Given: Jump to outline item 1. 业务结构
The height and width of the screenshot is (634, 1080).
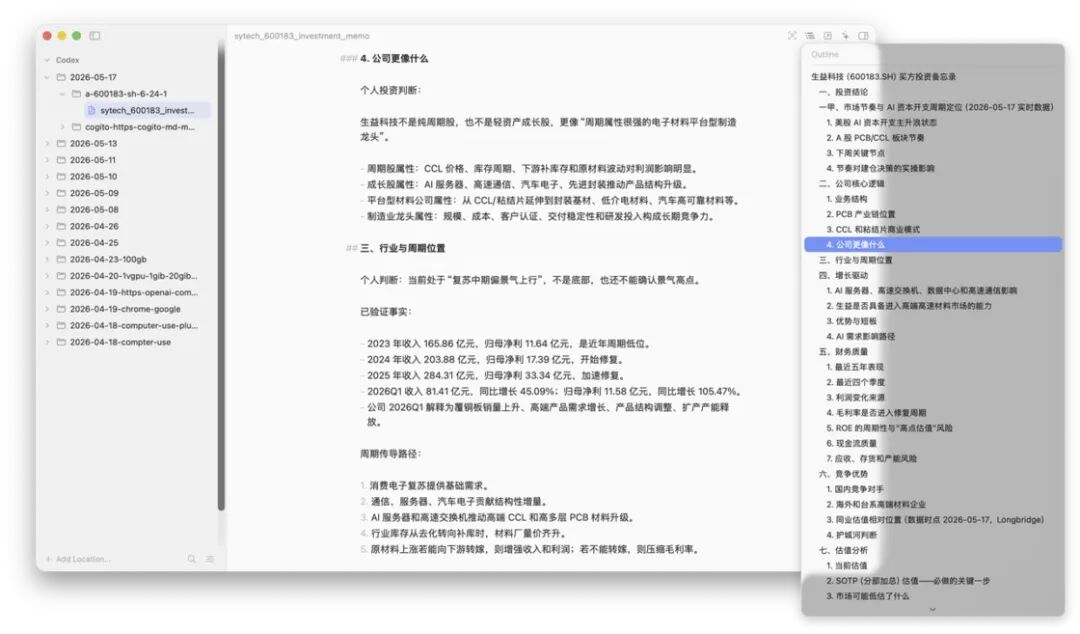Looking at the screenshot, I should coord(847,199).
